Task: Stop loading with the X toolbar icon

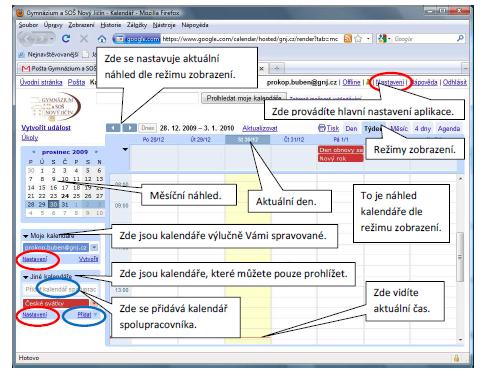Action: 84,39
